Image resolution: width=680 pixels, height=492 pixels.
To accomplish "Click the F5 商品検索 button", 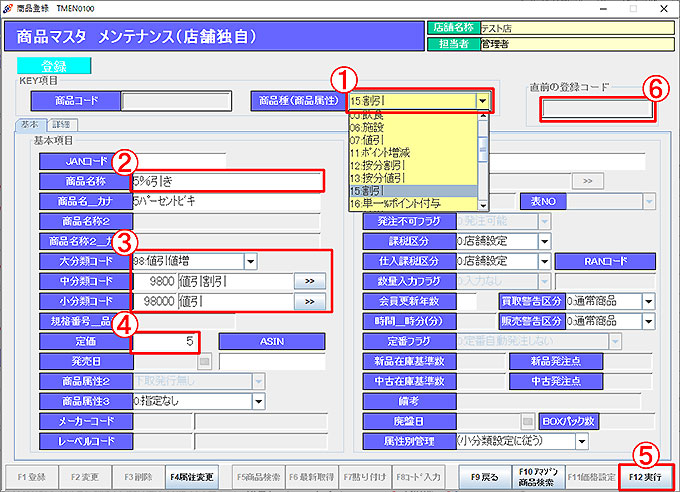I will (x=258, y=477).
